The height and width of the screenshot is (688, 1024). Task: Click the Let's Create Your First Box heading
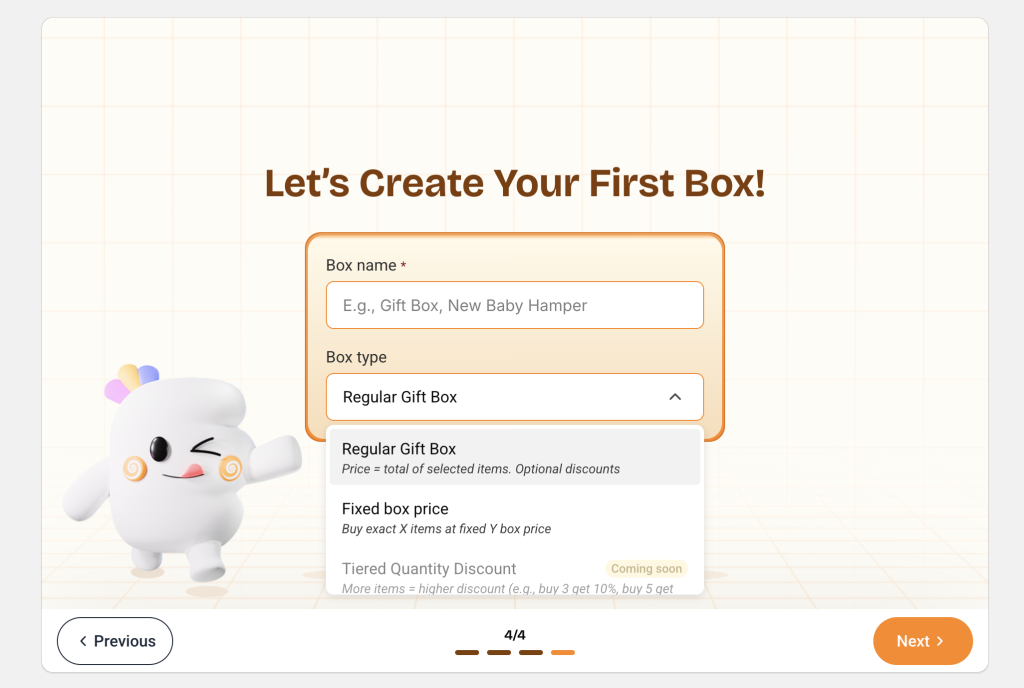(515, 183)
